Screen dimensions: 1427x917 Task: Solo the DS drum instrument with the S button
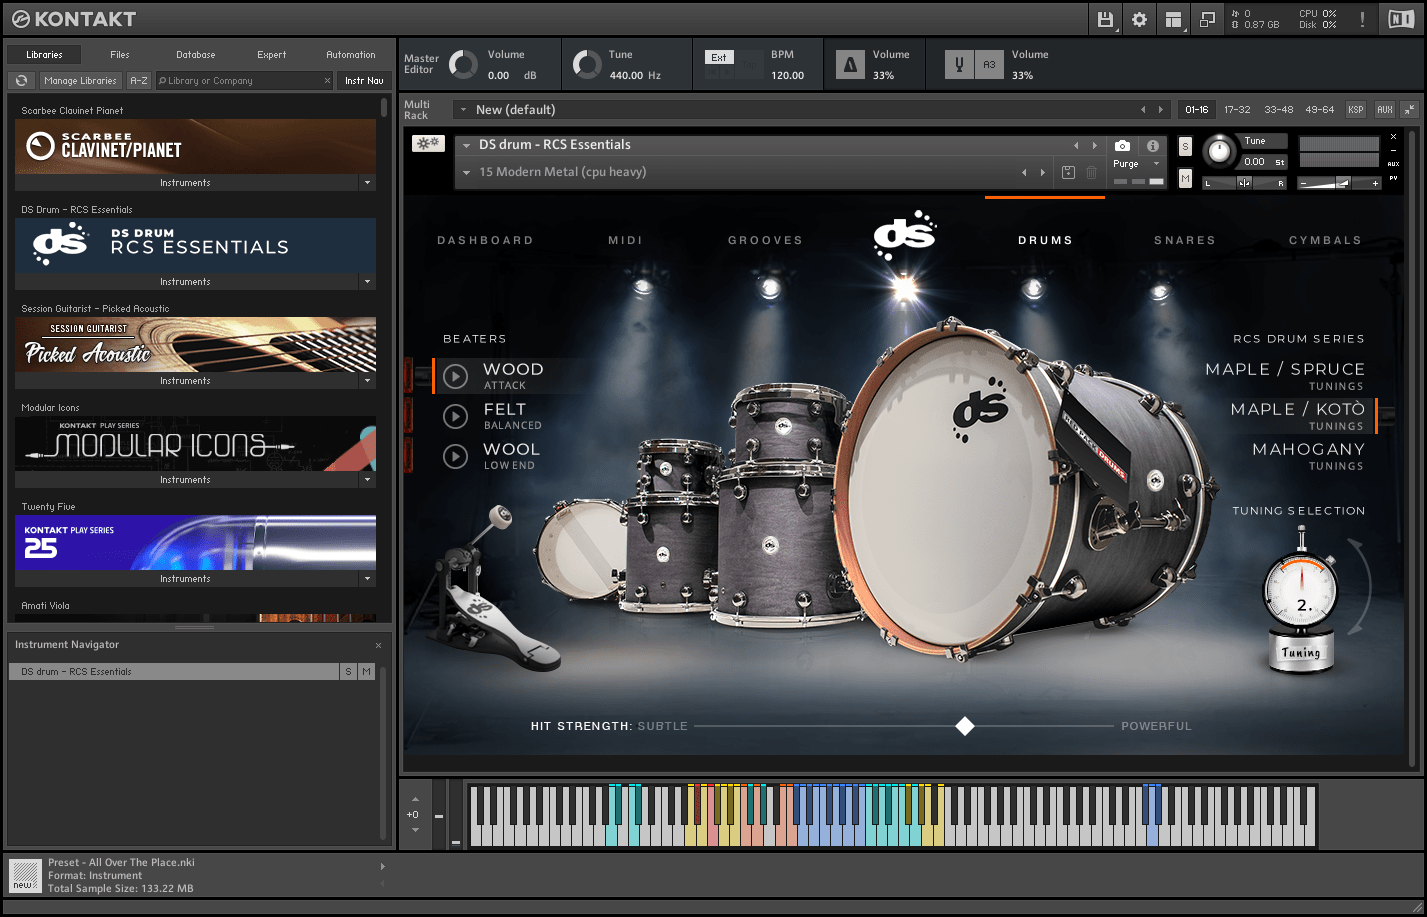click(x=1185, y=146)
